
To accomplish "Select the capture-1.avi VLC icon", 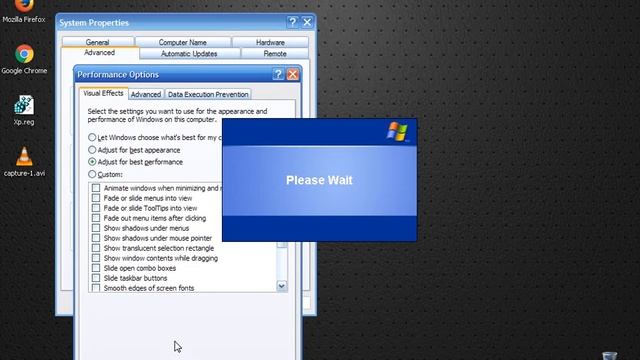I will pyautogui.click(x=24, y=156).
